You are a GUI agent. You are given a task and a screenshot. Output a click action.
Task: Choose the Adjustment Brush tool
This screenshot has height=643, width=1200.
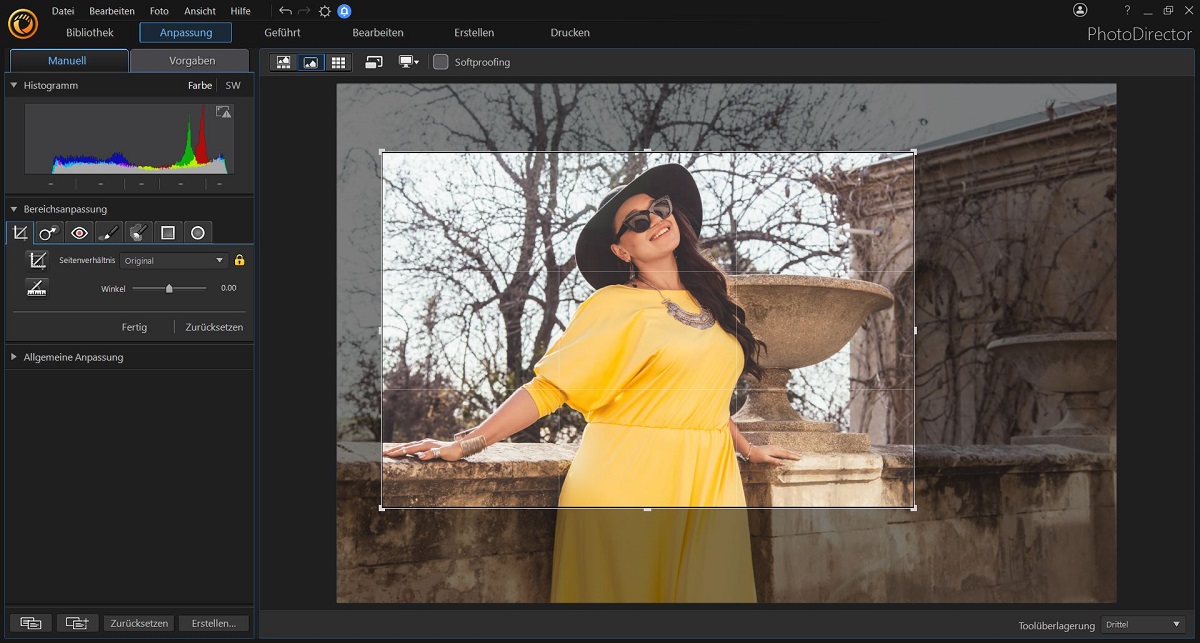click(109, 233)
